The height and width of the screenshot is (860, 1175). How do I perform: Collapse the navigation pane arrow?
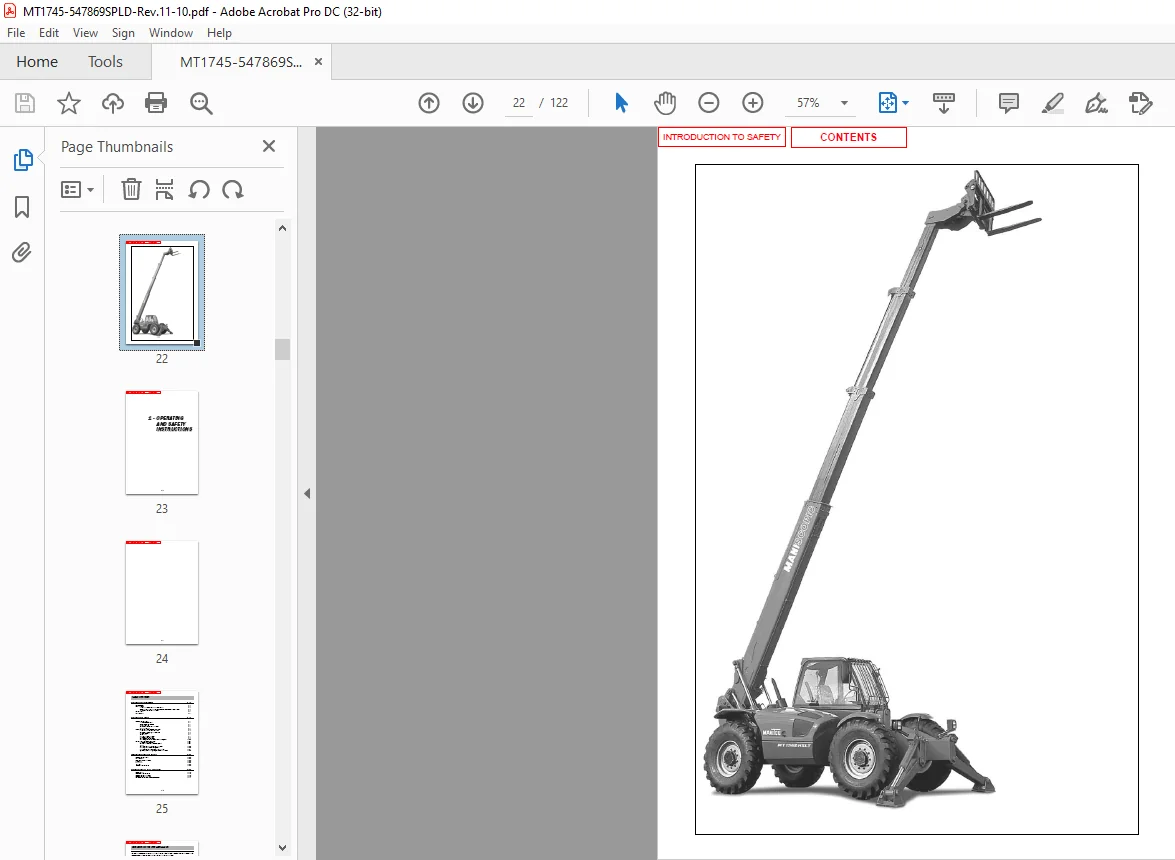pyautogui.click(x=306, y=494)
